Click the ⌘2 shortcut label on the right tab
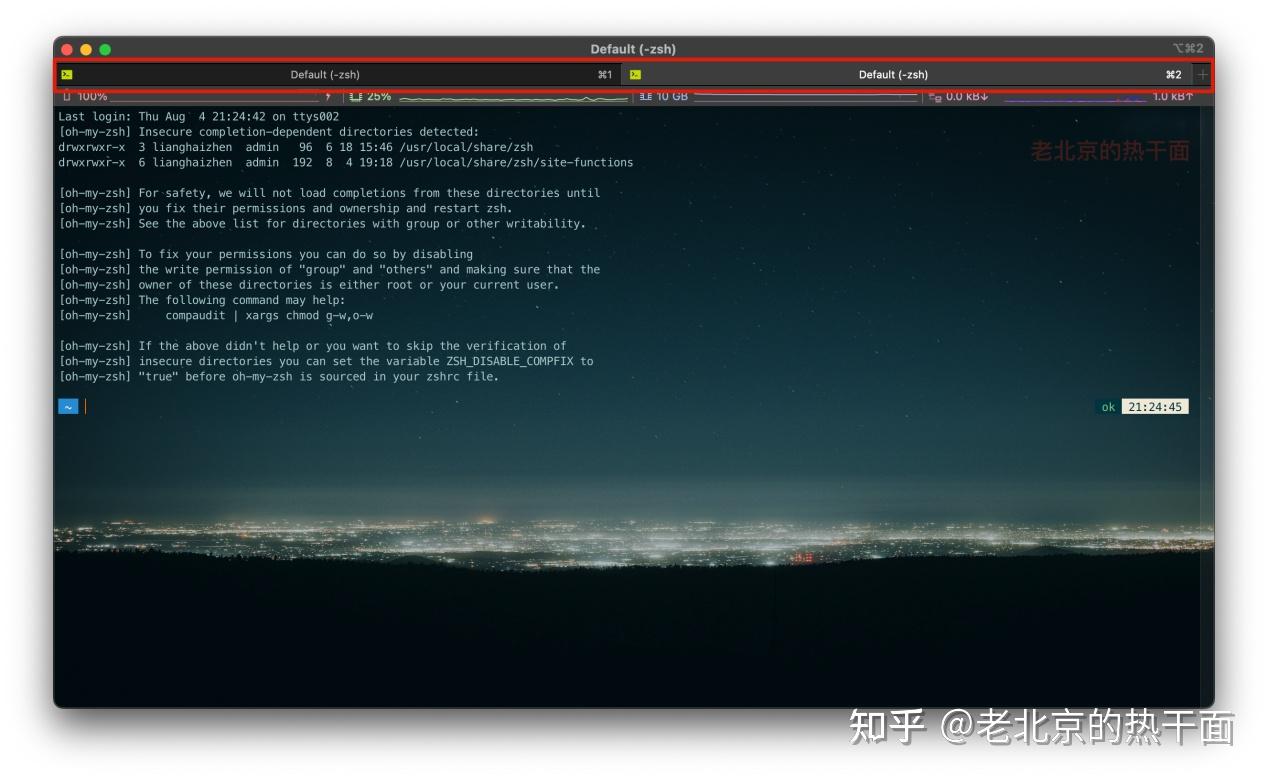 (x=1174, y=74)
